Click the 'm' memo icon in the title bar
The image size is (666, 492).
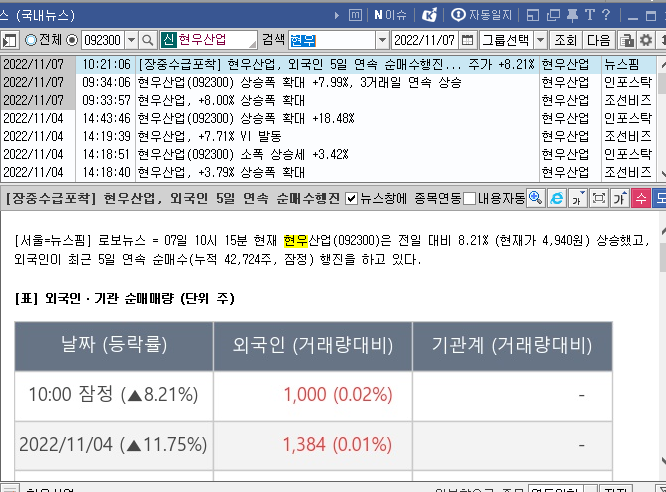click(355, 15)
